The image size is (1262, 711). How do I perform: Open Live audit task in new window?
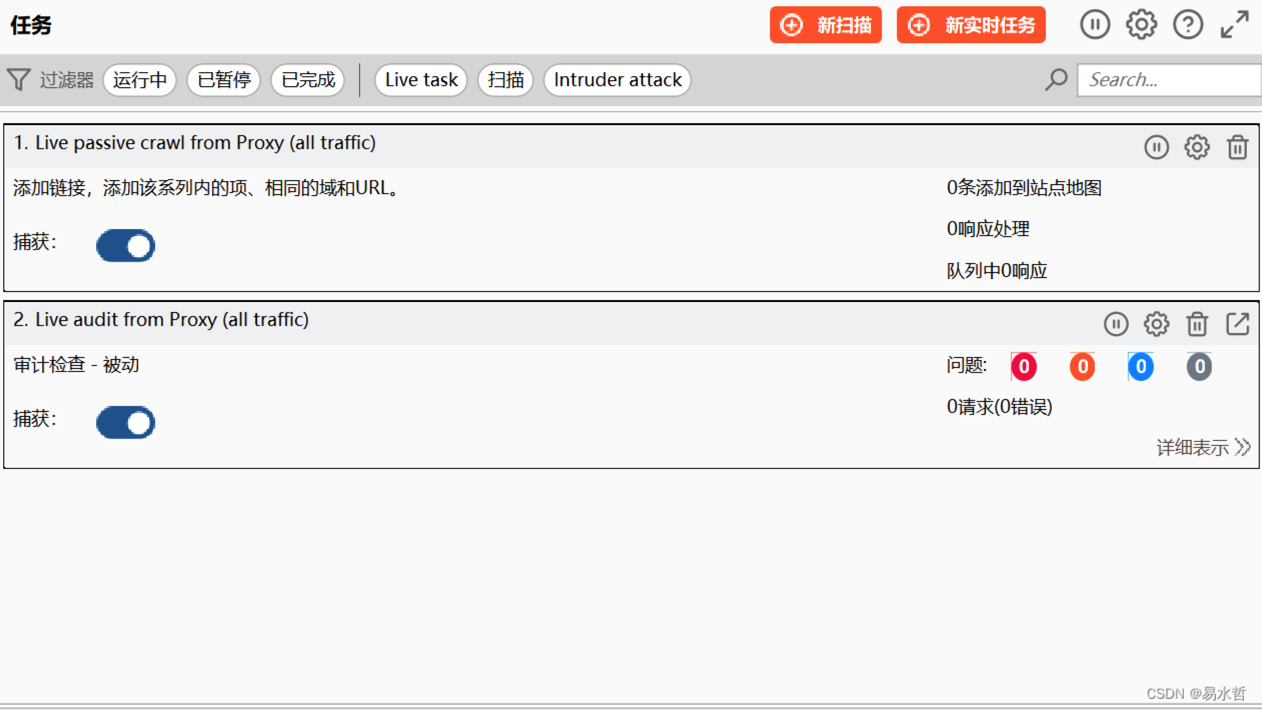pyautogui.click(x=1238, y=324)
